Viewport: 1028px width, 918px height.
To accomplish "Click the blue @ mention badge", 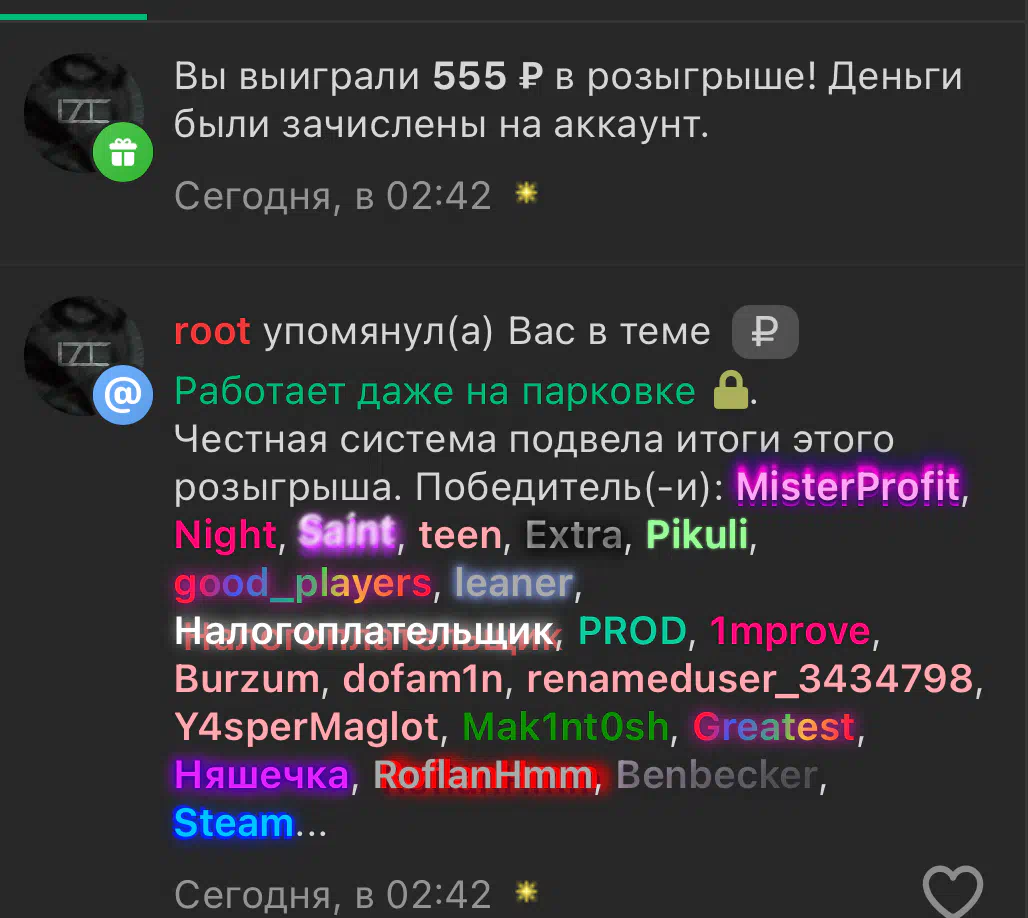I will (123, 395).
